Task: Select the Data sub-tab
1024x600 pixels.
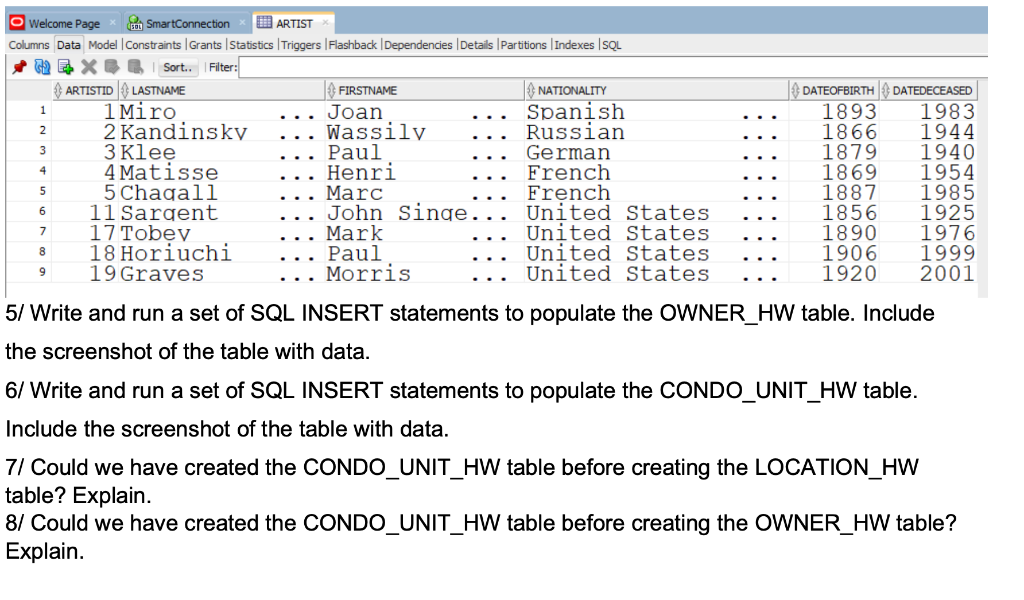Action: (68, 44)
